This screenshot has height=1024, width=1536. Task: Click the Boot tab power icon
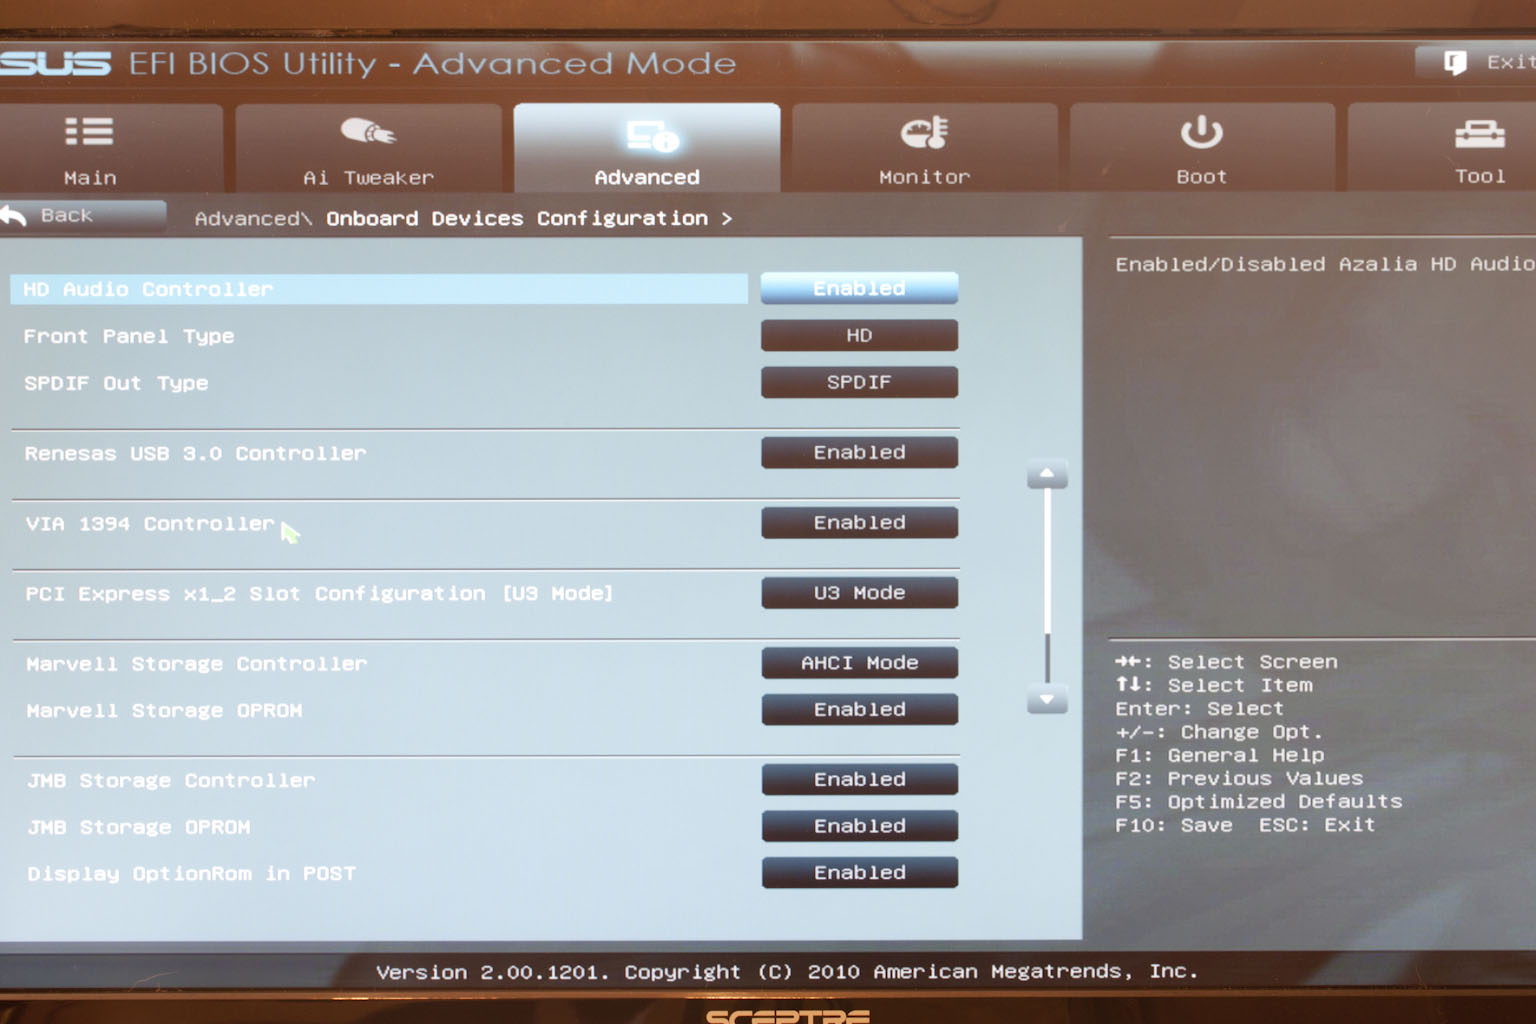(x=1201, y=131)
